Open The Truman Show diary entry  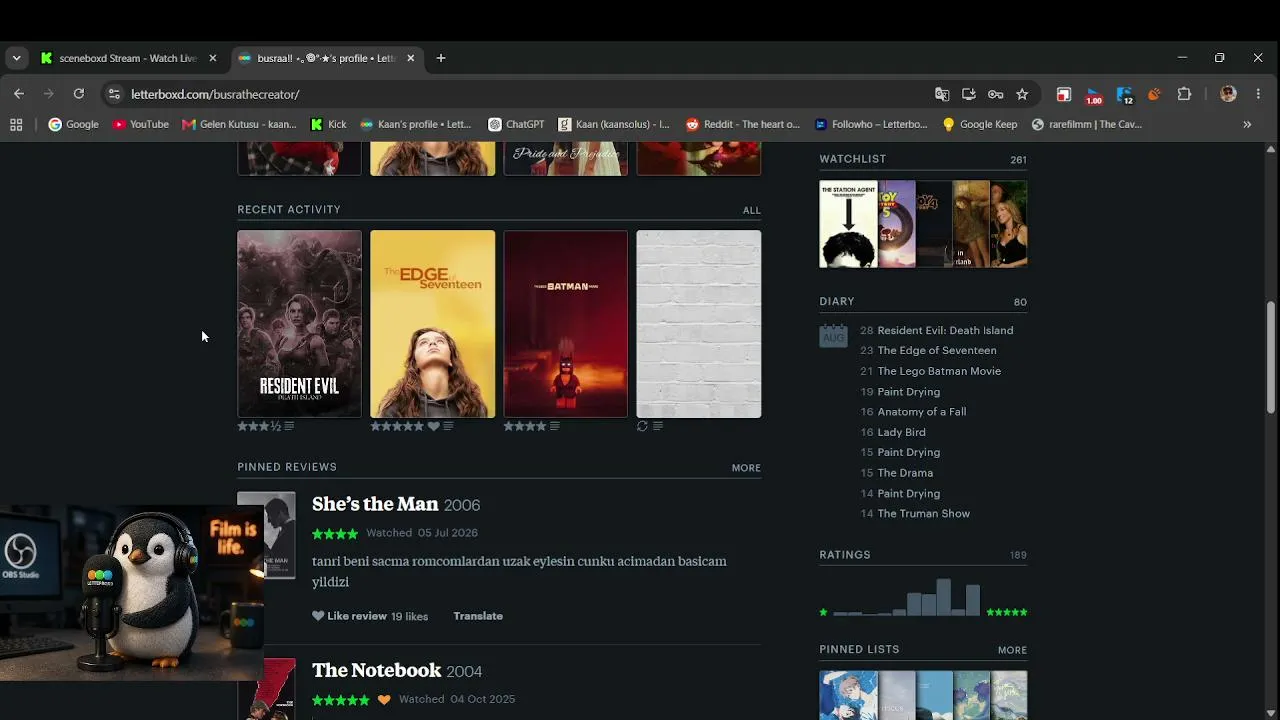tap(923, 514)
